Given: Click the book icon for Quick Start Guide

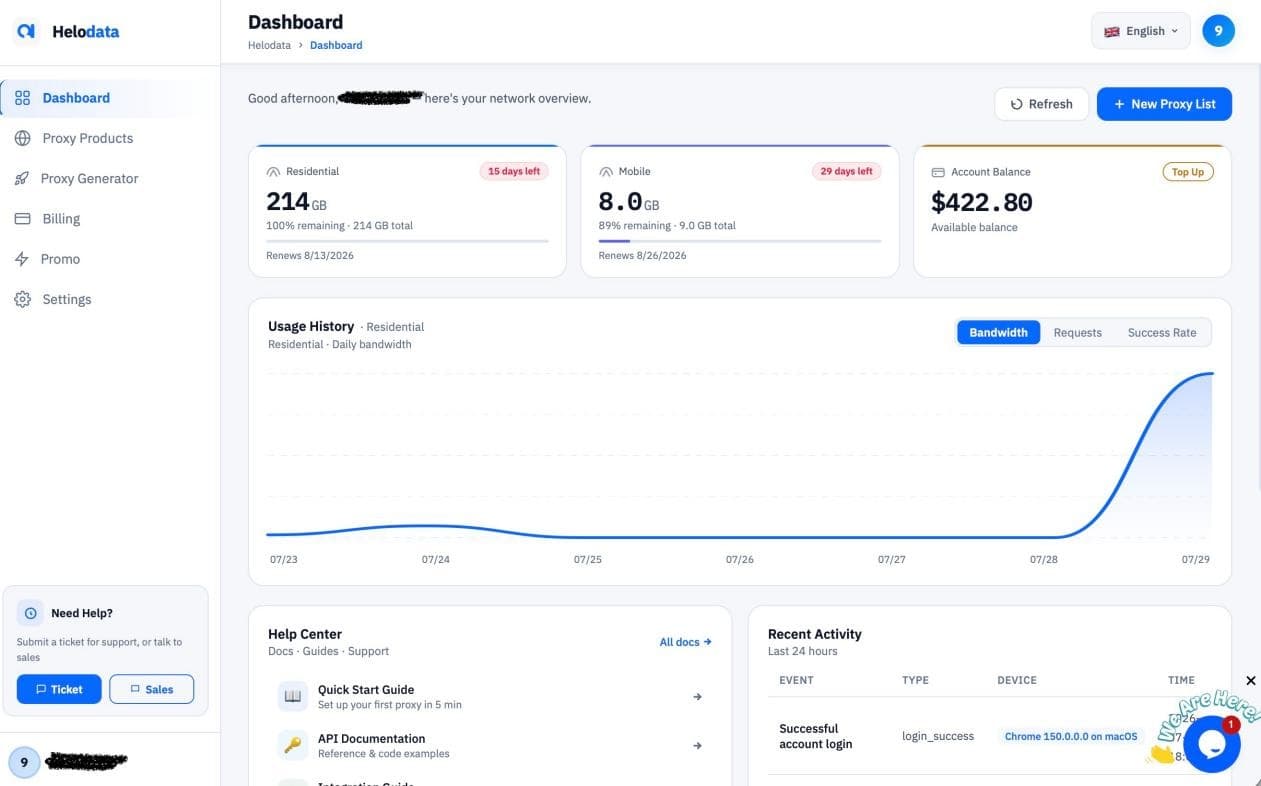Looking at the screenshot, I should (x=293, y=696).
